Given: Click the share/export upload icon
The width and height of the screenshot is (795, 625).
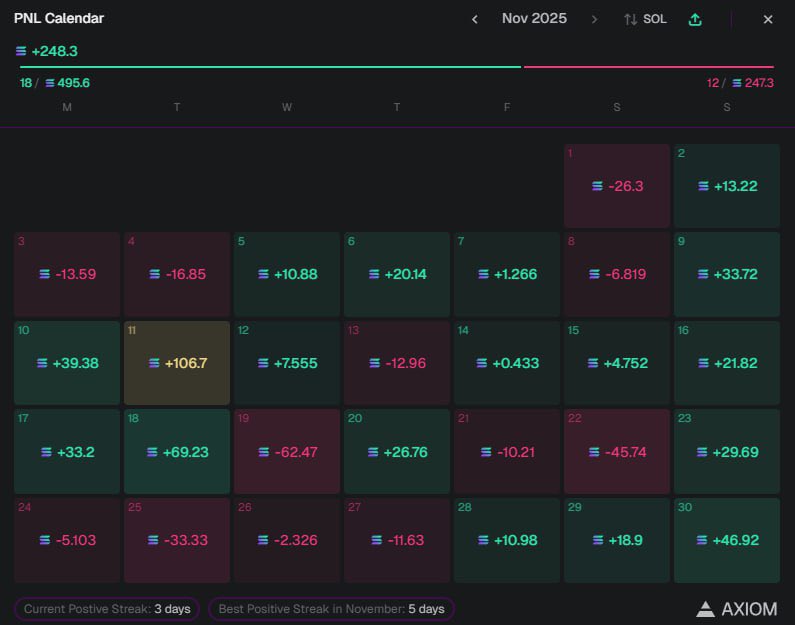Looking at the screenshot, I should coord(695,19).
